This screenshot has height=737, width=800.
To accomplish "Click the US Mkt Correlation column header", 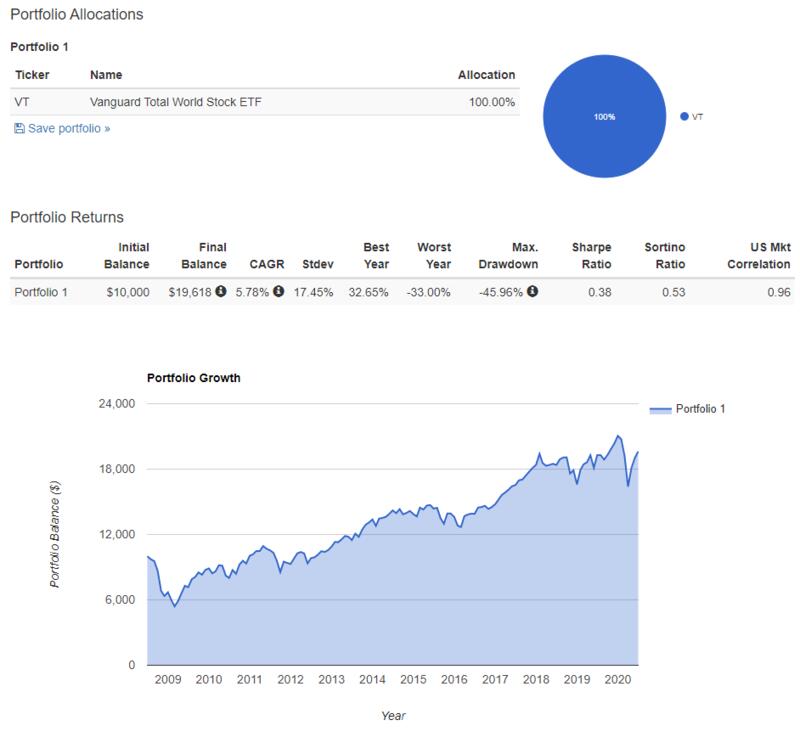I will pyautogui.click(x=756, y=255).
